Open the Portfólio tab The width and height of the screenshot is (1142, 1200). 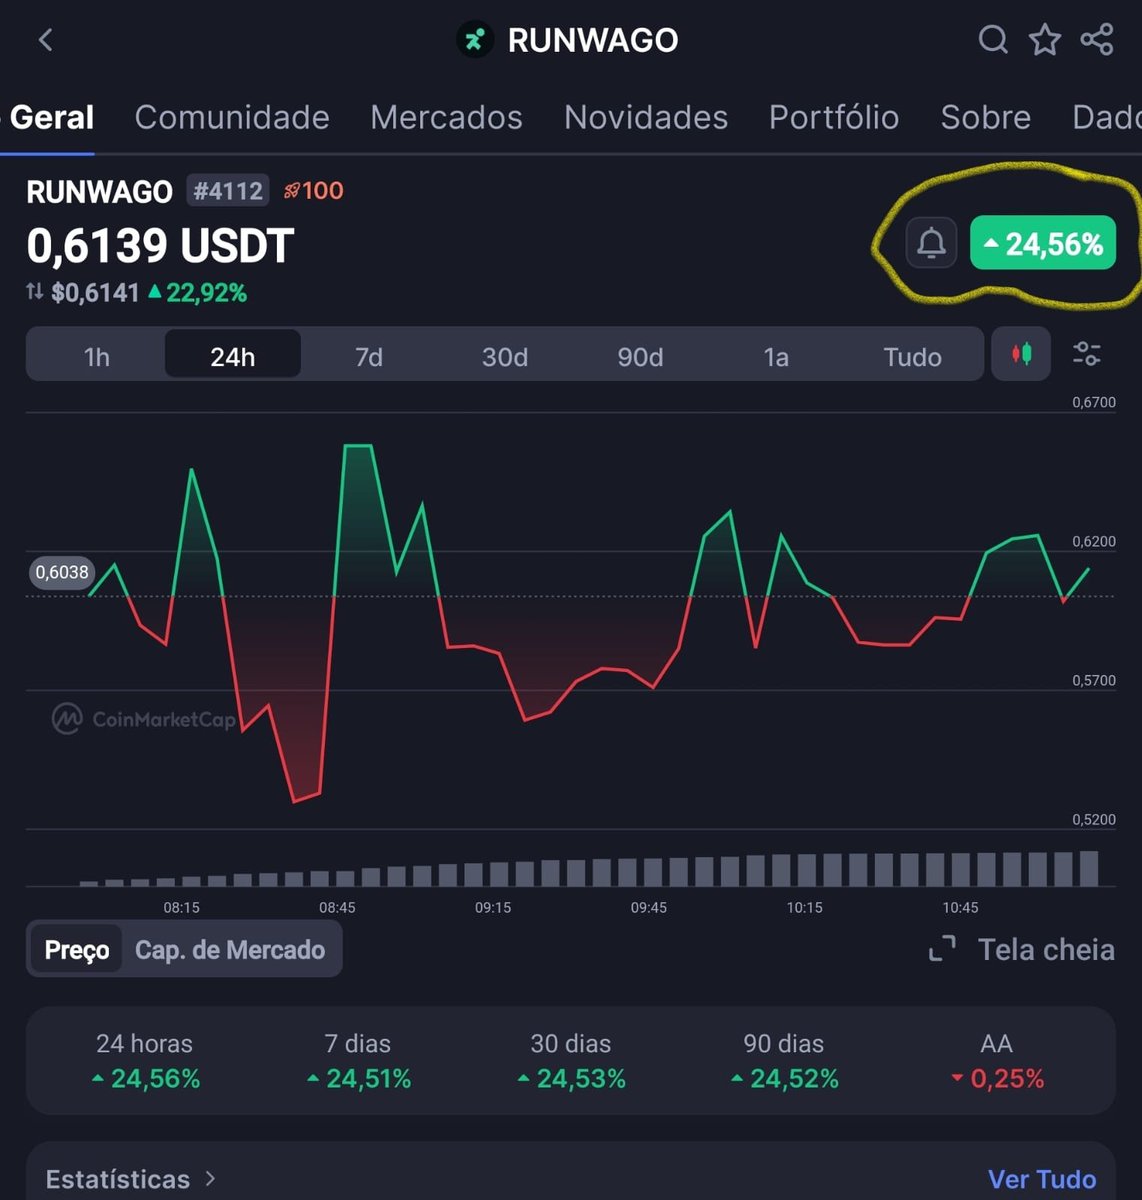click(x=834, y=118)
